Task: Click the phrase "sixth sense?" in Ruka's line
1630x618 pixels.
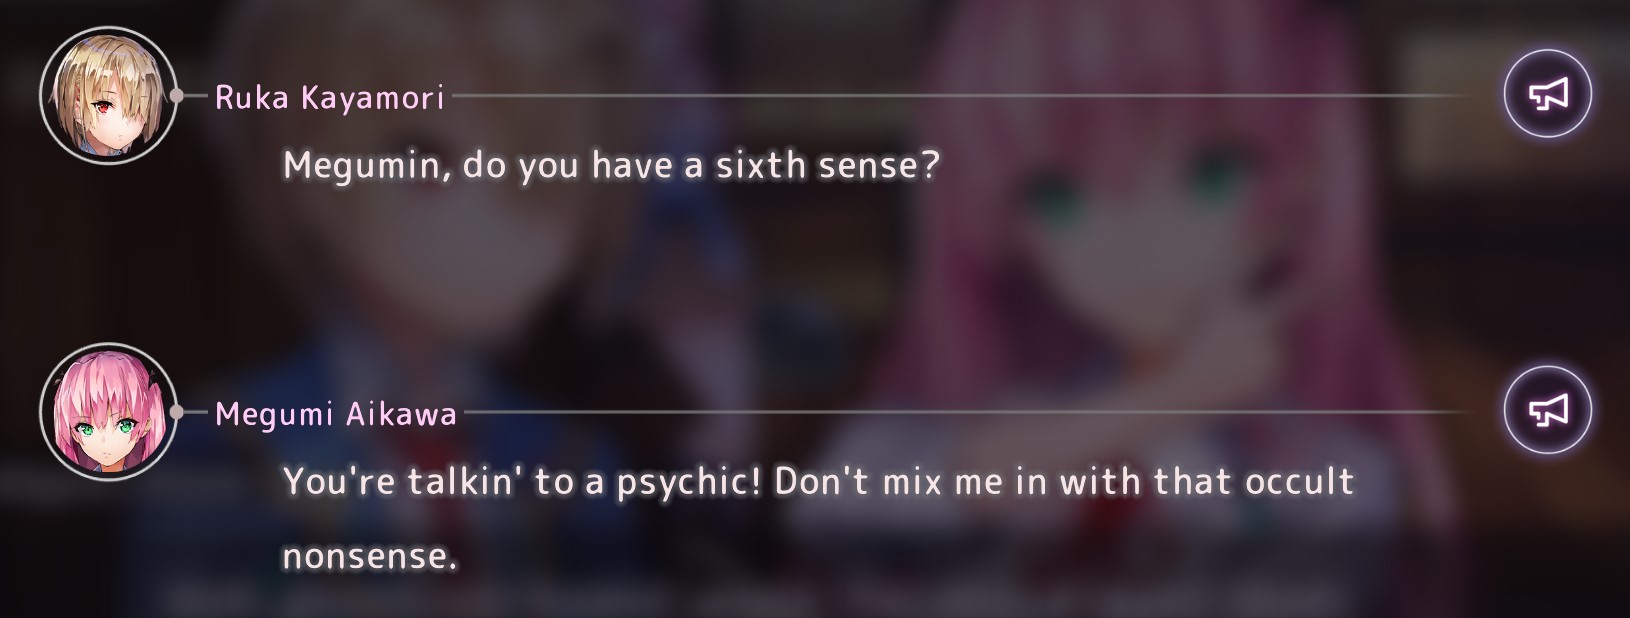Action: (x=828, y=165)
